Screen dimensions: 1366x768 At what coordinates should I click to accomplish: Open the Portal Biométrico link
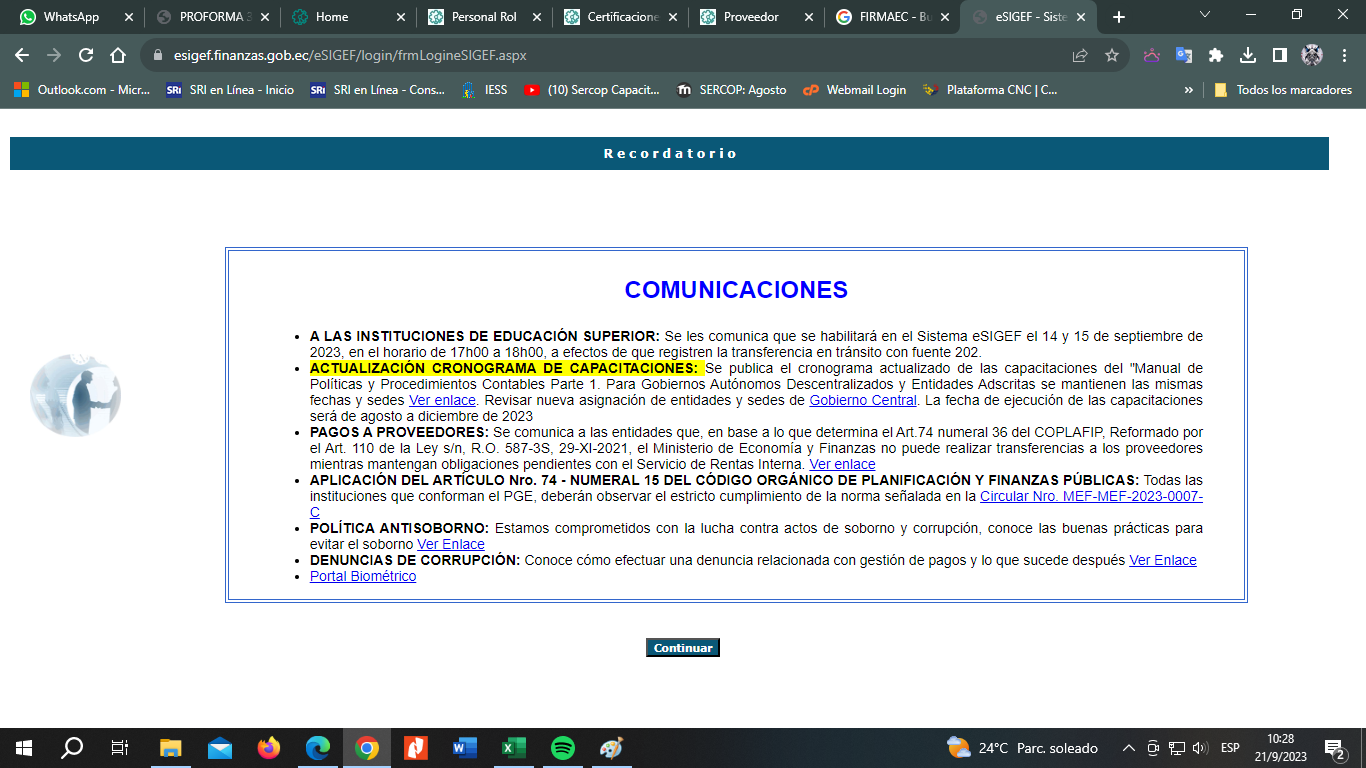coord(363,576)
